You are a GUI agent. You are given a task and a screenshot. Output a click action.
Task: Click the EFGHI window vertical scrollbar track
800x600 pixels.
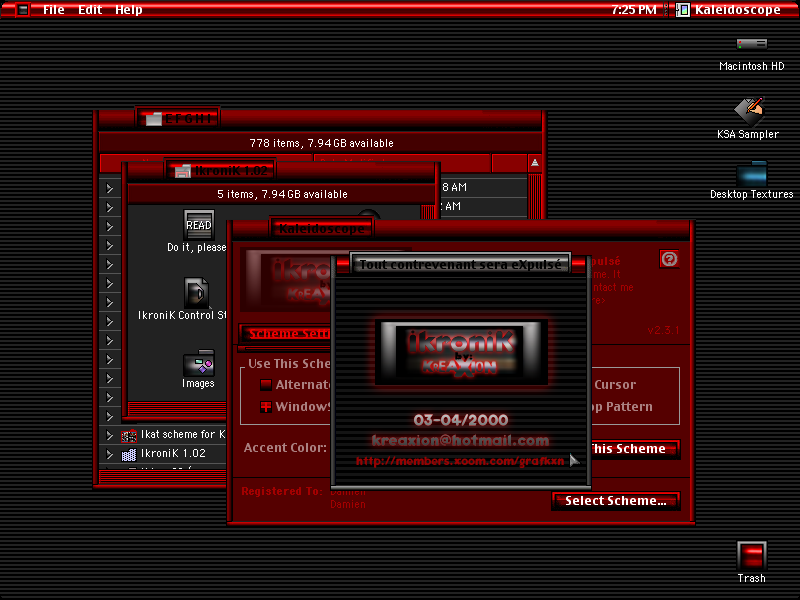(535, 196)
